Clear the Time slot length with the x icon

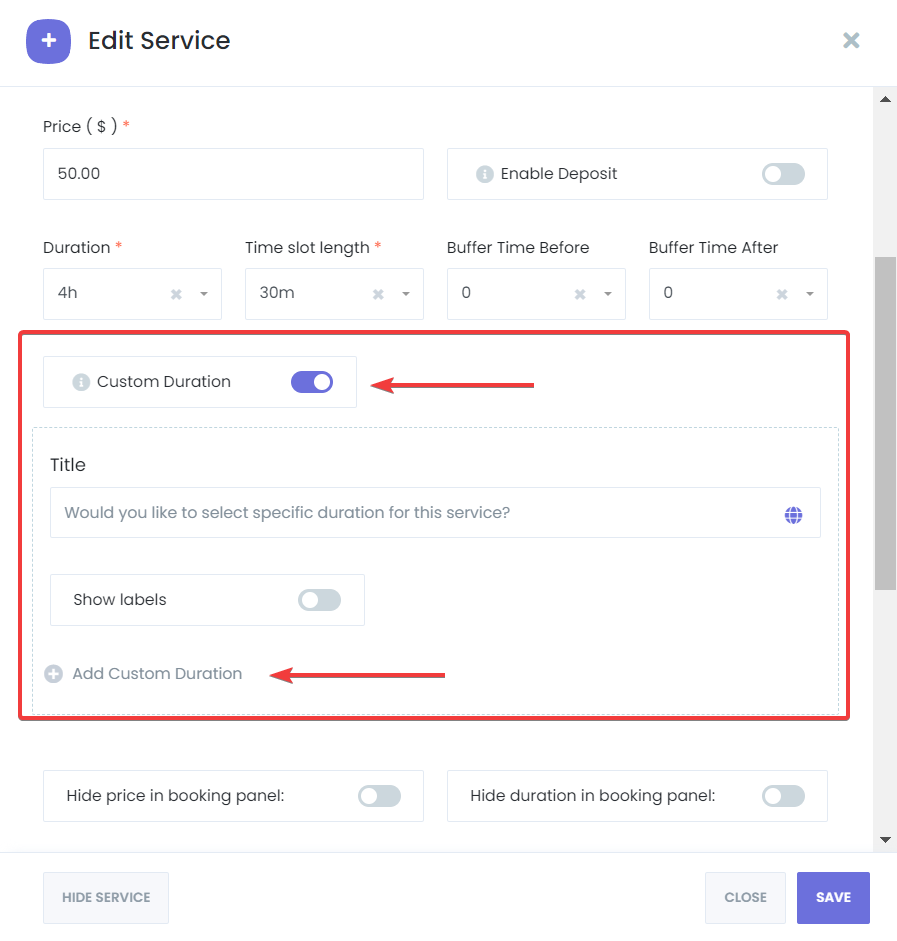tap(377, 294)
